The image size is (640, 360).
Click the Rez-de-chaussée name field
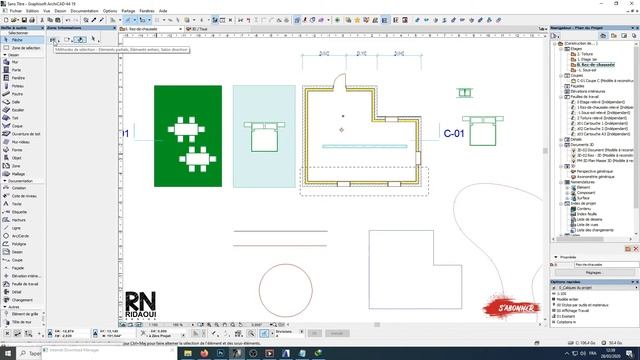pyautogui.click(x=607, y=264)
